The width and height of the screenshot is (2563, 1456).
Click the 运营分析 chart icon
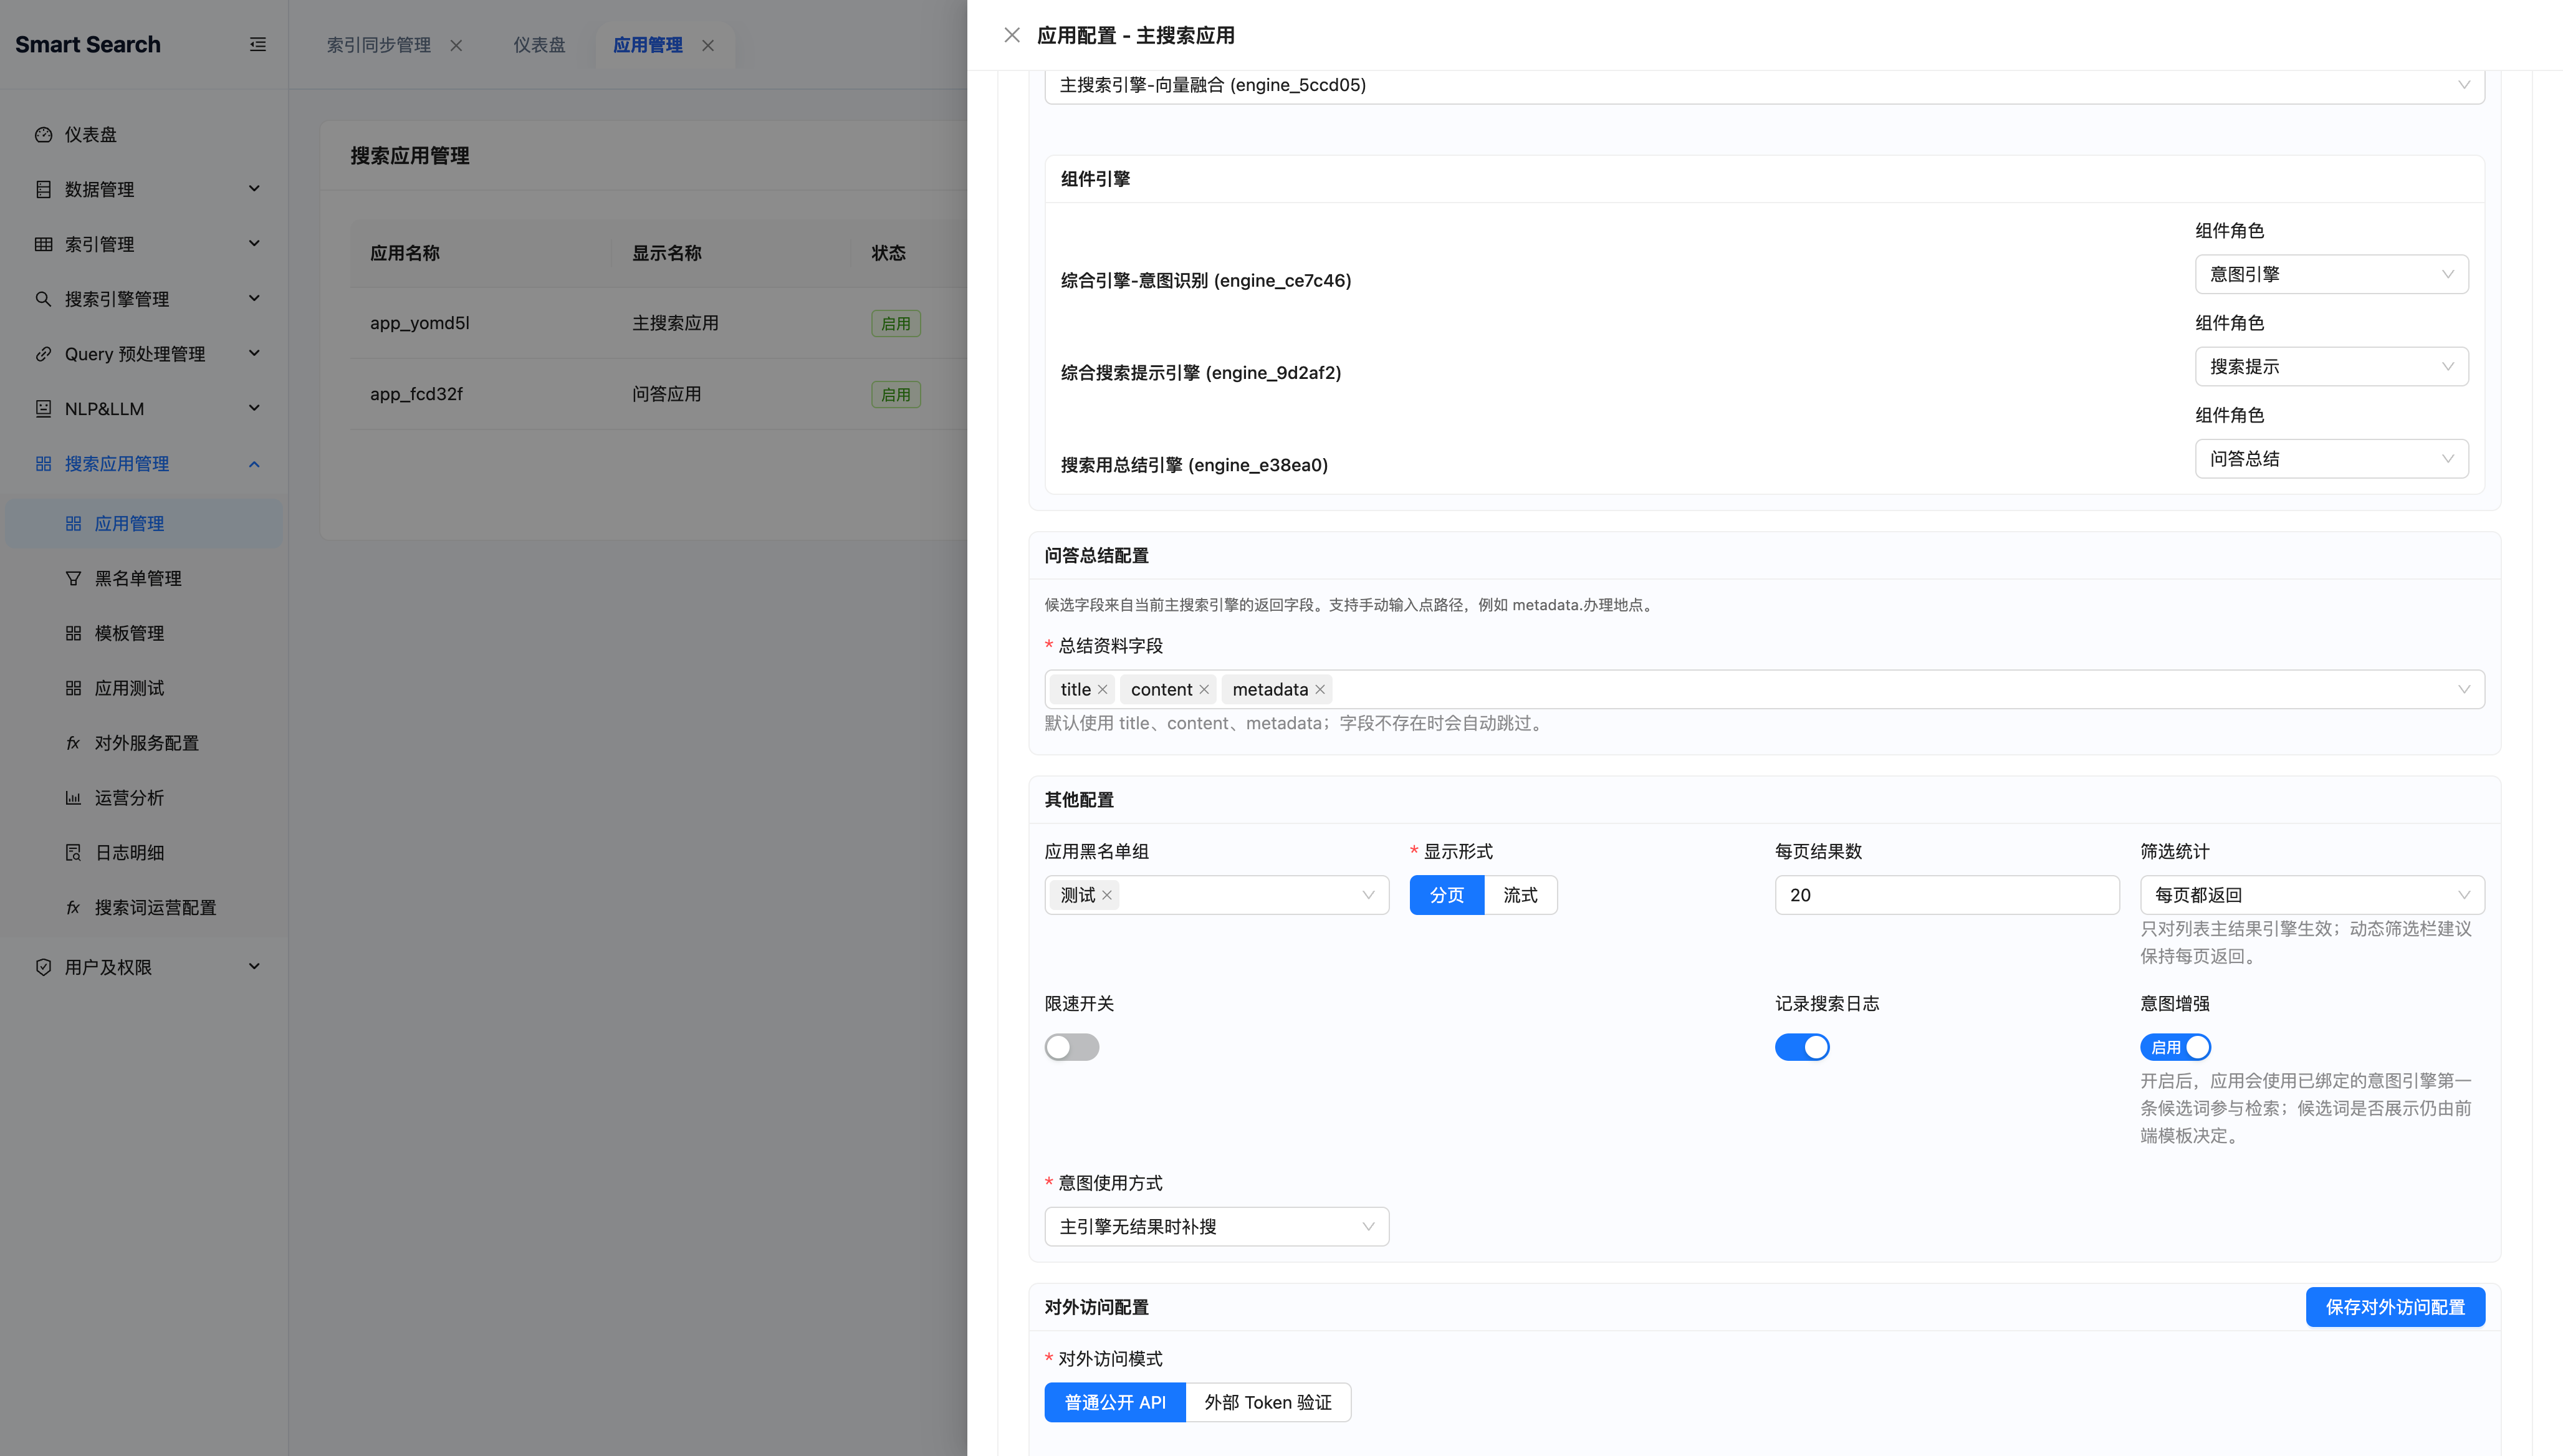click(73, 798)
